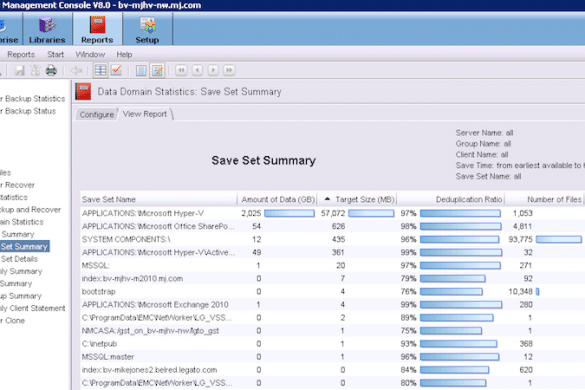Click the 10,348 files value in bootstrap row

pyautogui.click(x=520, y=291)
